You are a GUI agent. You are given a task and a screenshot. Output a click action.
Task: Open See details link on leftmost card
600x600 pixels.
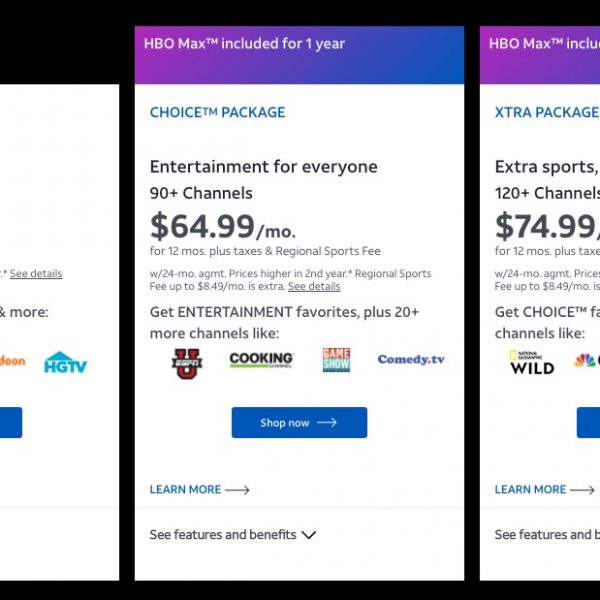tap(36, 274)
